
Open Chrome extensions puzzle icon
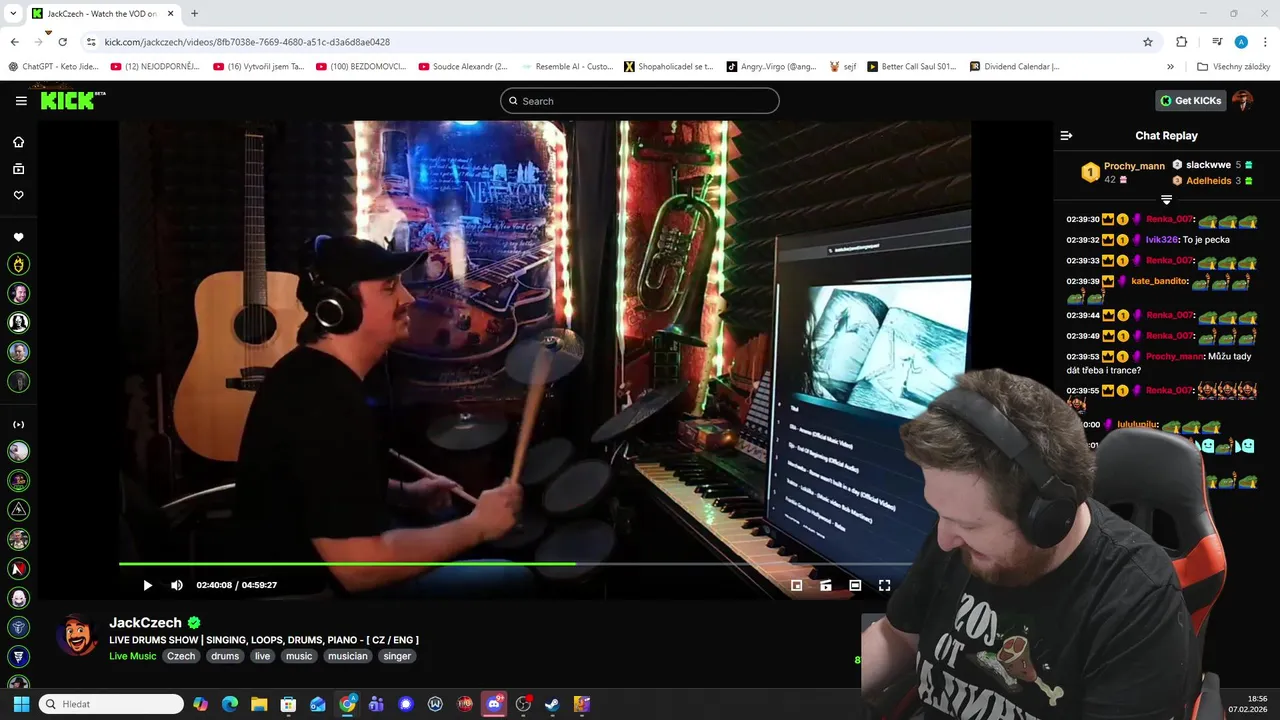point(1181,42)
